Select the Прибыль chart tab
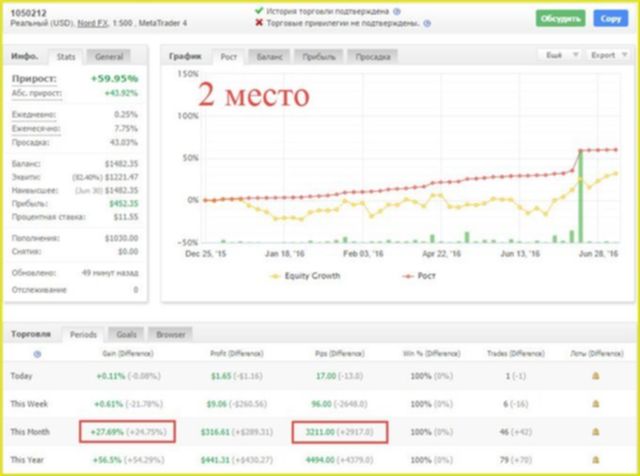Image resolution: width=640 pixels, height=476 pixels. pyautogui.click(x=319, y=57)
